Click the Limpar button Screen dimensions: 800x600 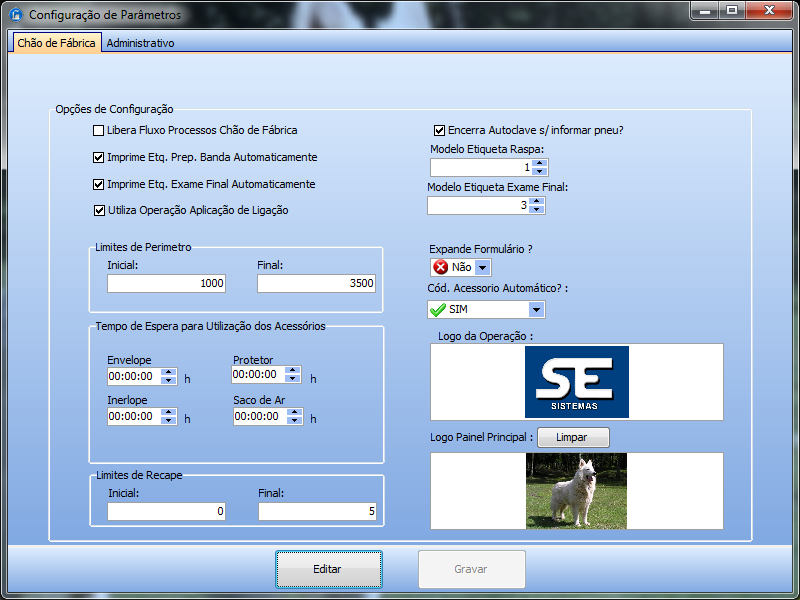[x=573, y=437]
